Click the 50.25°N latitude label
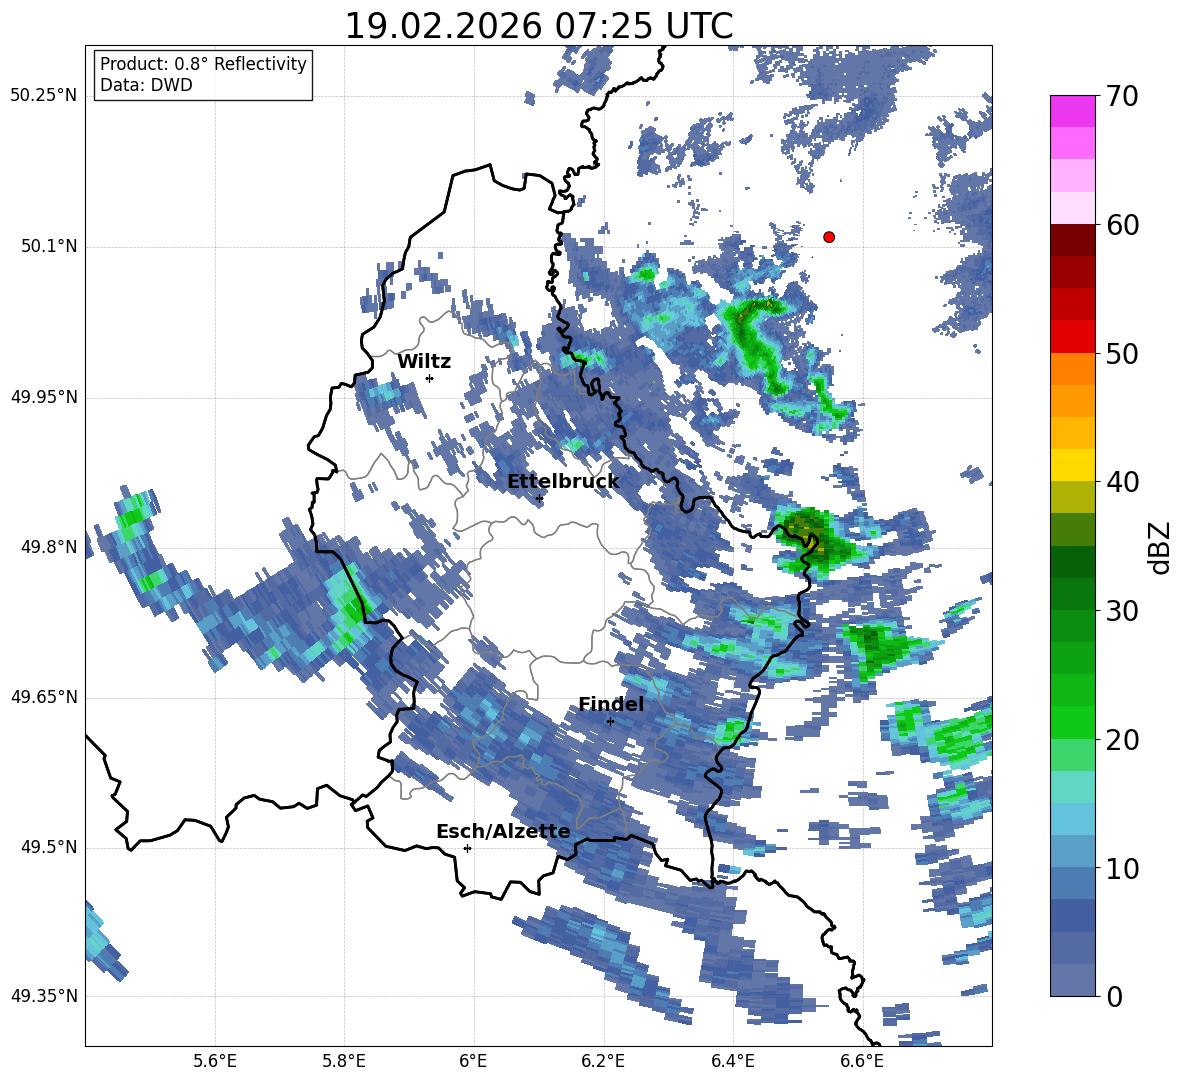This screenshot has height=1081, width=1184. pyautogui.click(x=44, y=97)
